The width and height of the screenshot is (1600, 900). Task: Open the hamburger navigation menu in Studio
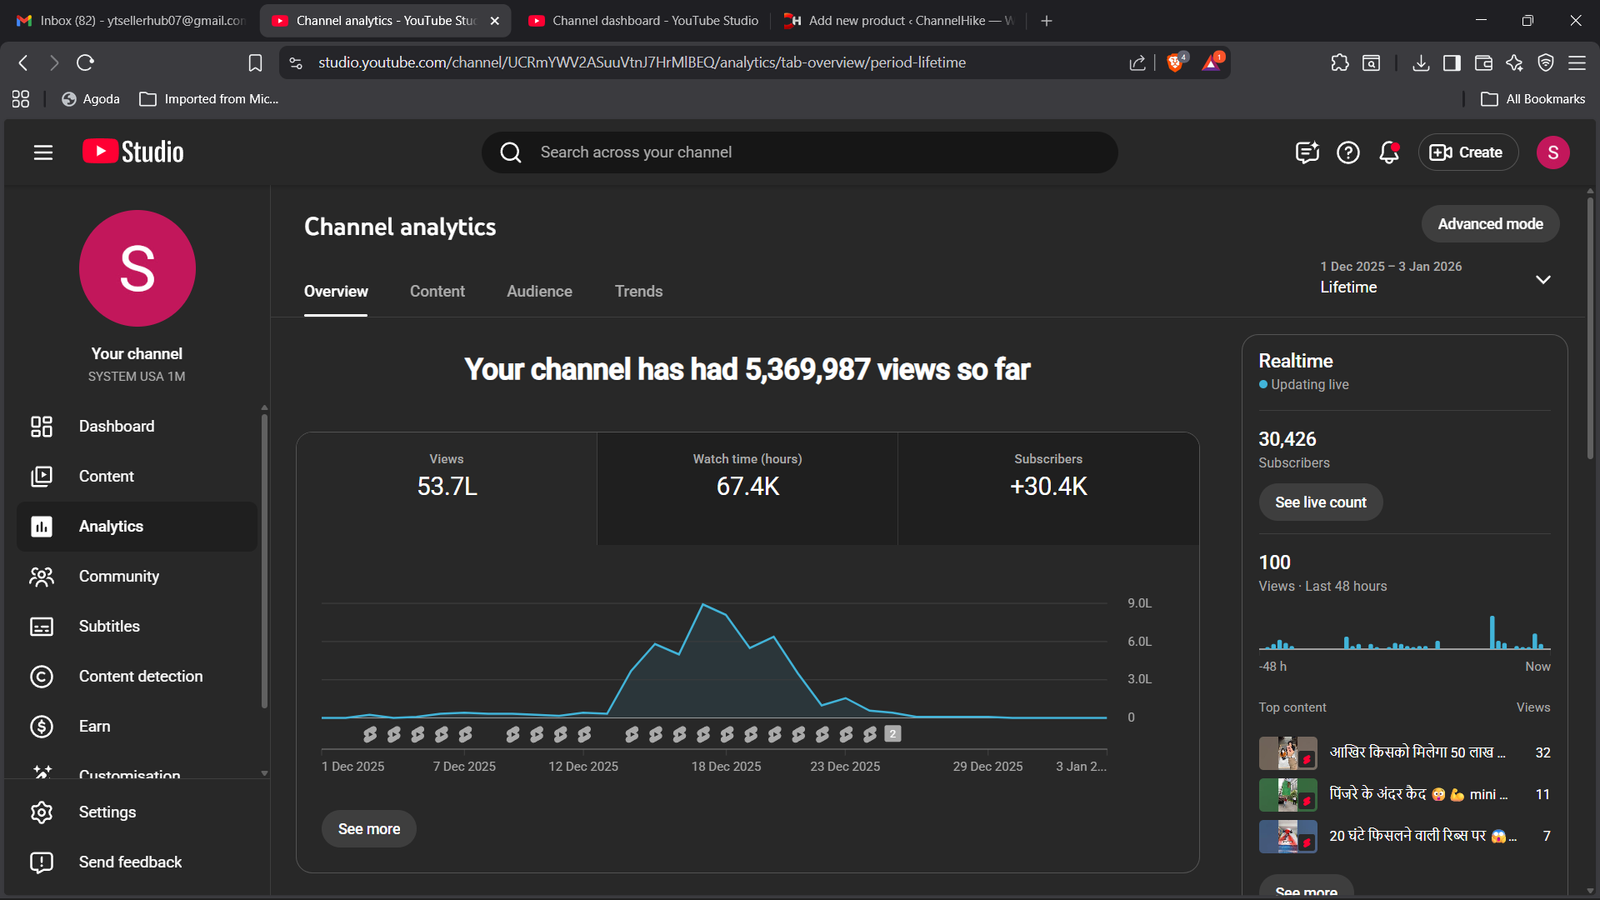point(43,152)
